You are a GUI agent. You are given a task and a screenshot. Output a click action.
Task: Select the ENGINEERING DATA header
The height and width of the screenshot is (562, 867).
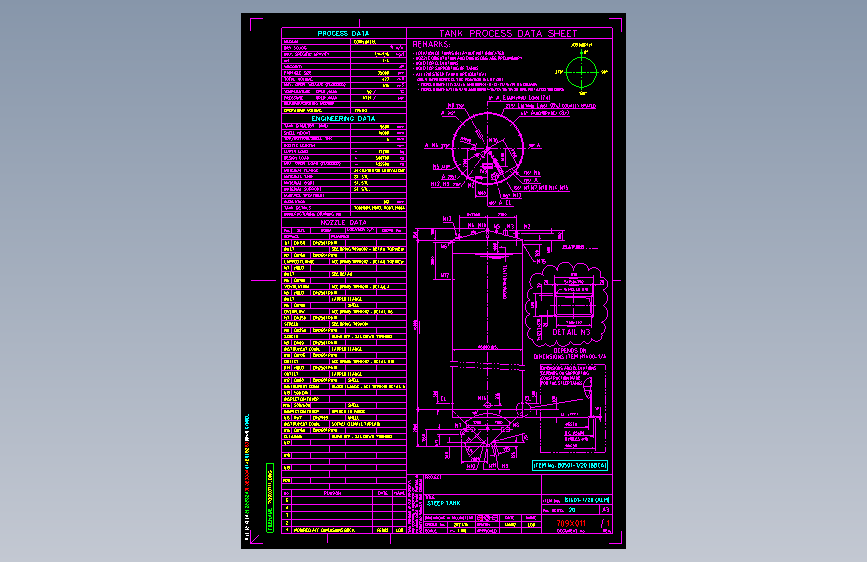[x=343, y=118]
